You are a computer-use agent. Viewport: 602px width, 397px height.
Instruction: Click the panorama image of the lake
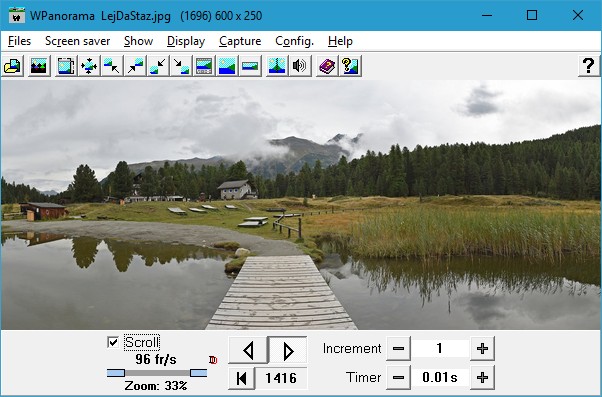[301, 205]
